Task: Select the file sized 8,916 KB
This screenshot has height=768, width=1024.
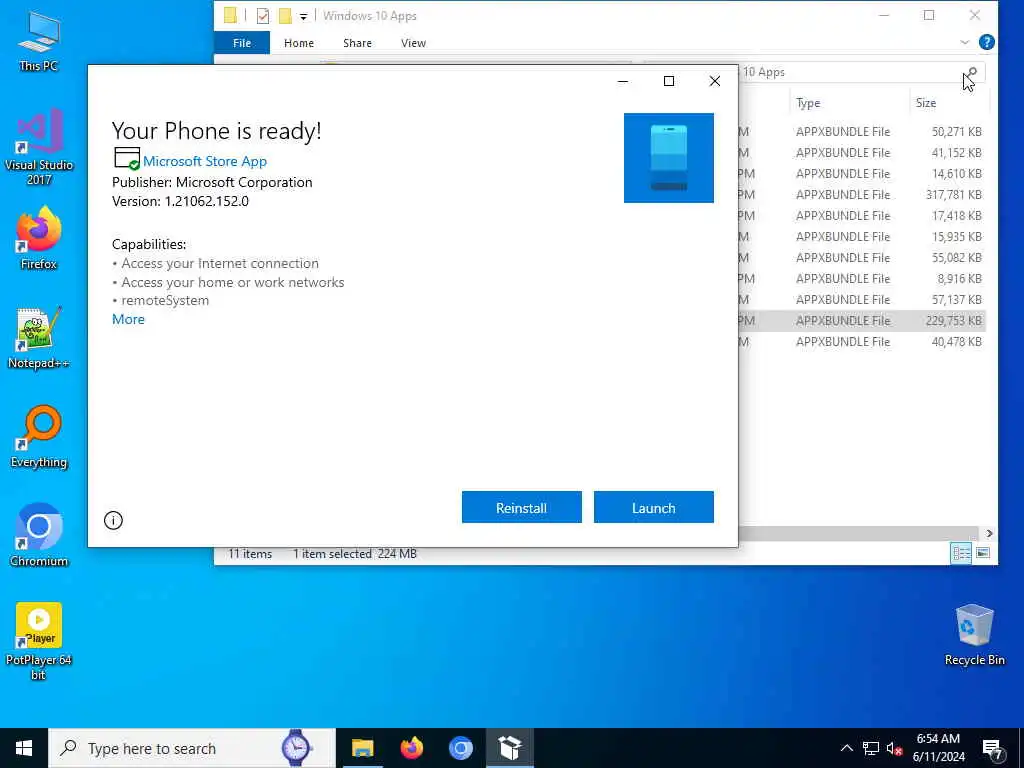Action: [861, 278]
